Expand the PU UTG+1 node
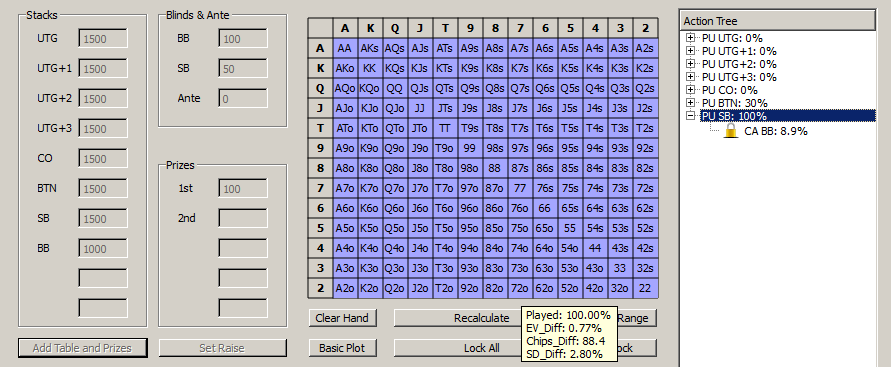The image size is (891, 367). coord(691,51)
